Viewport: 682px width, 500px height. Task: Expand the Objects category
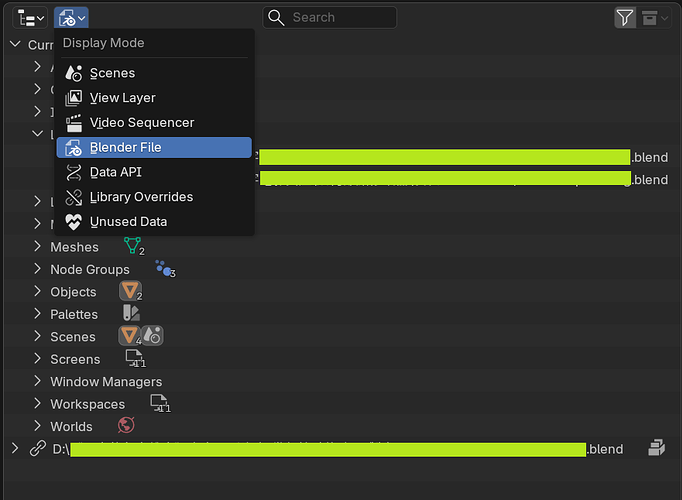click(x=37, y=291)
